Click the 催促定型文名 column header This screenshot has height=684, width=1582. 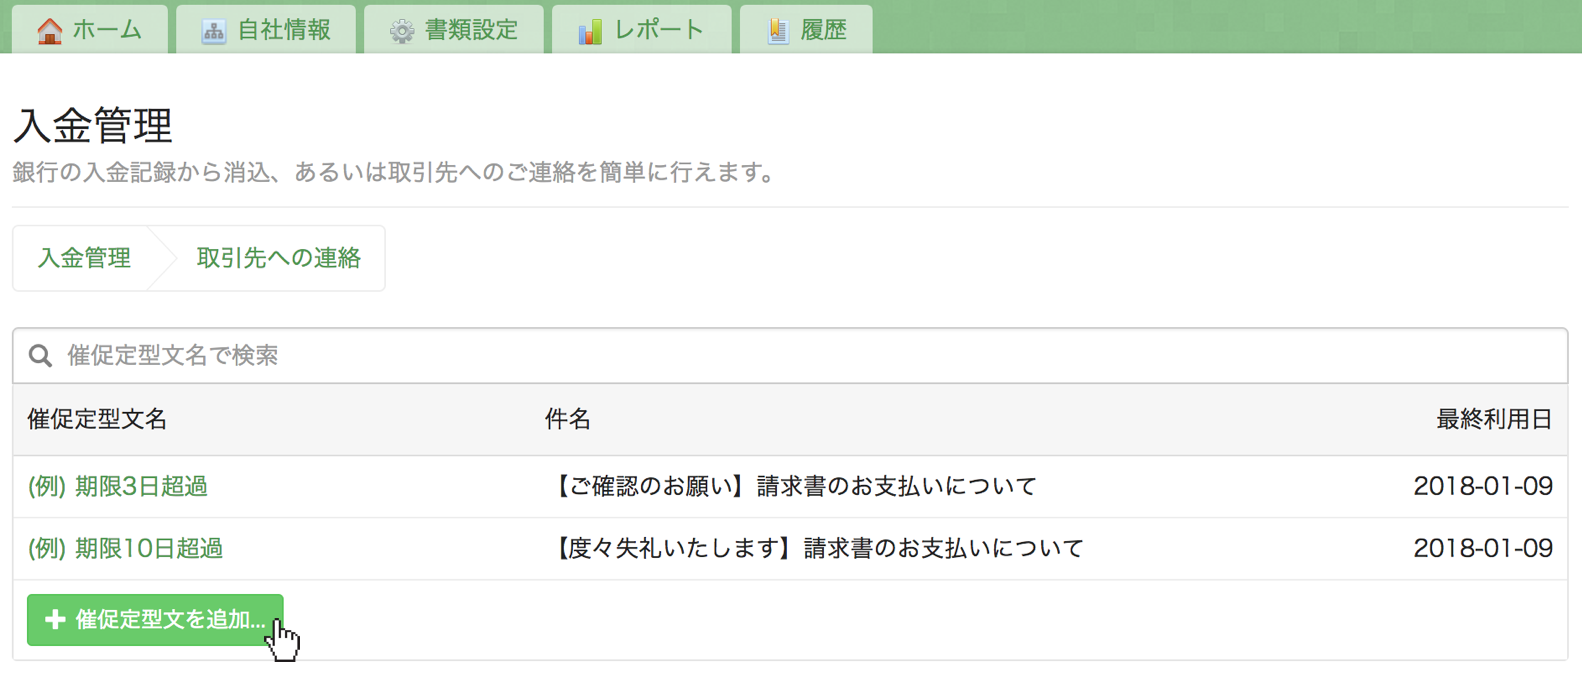(x=97, y=420)
